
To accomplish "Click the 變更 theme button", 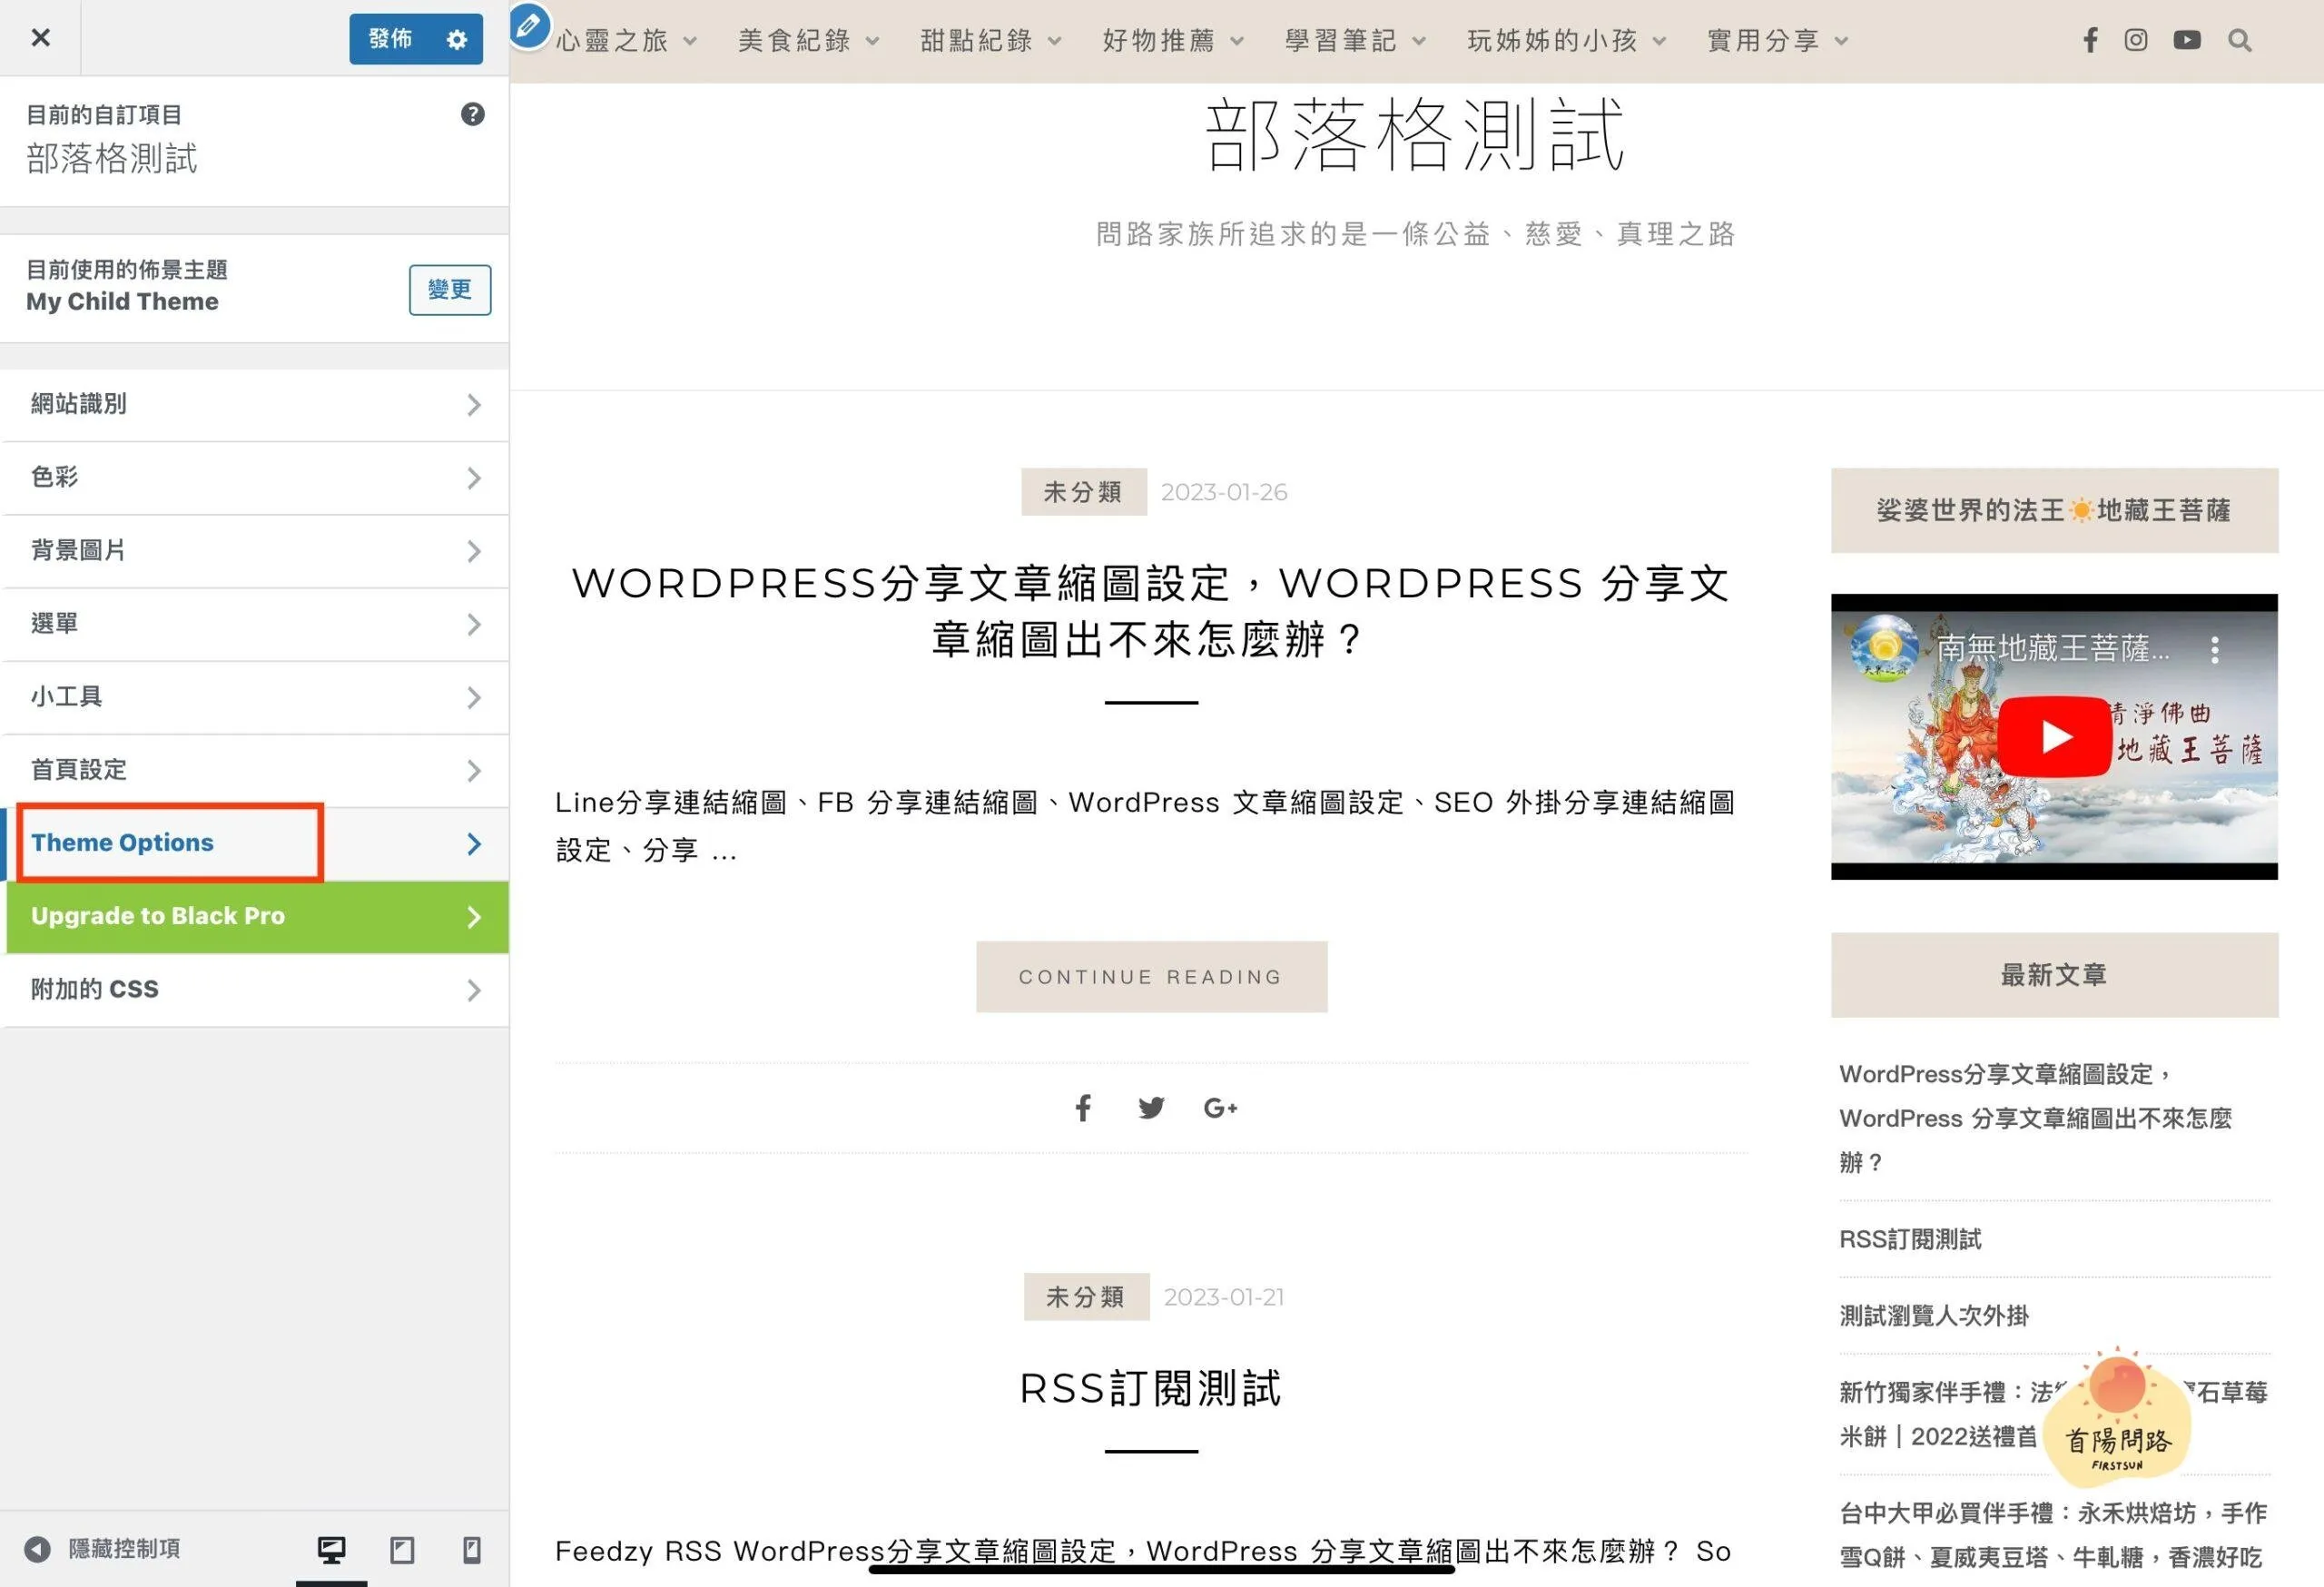I will 449,290.
